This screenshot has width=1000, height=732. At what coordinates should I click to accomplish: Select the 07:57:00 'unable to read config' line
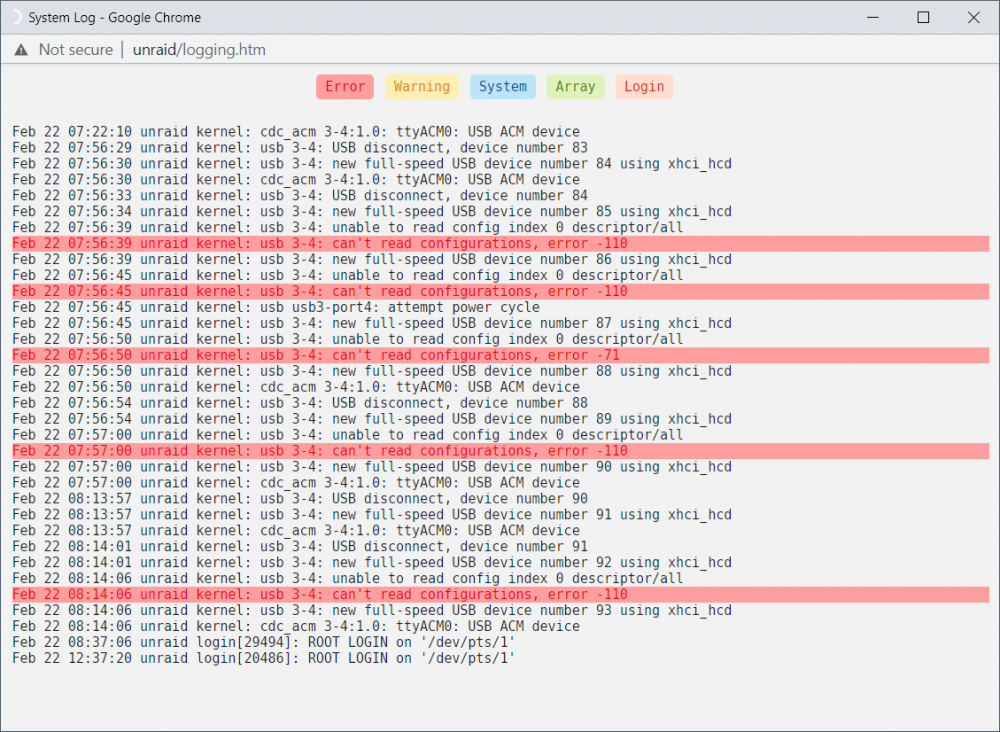pyautogui.click(x=348, y=435)
